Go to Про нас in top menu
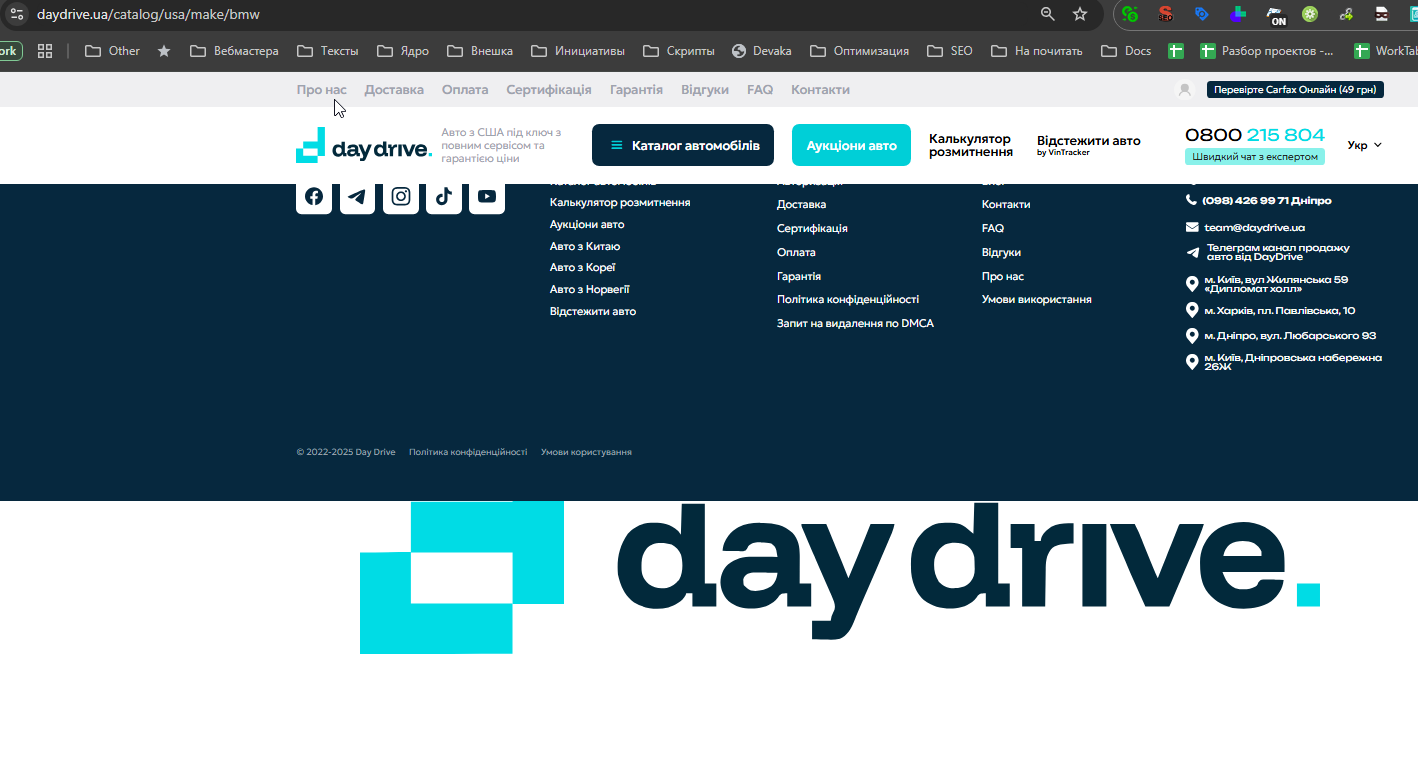The height and width of the screenshot is (764, 1418). [x=321, y=90]
